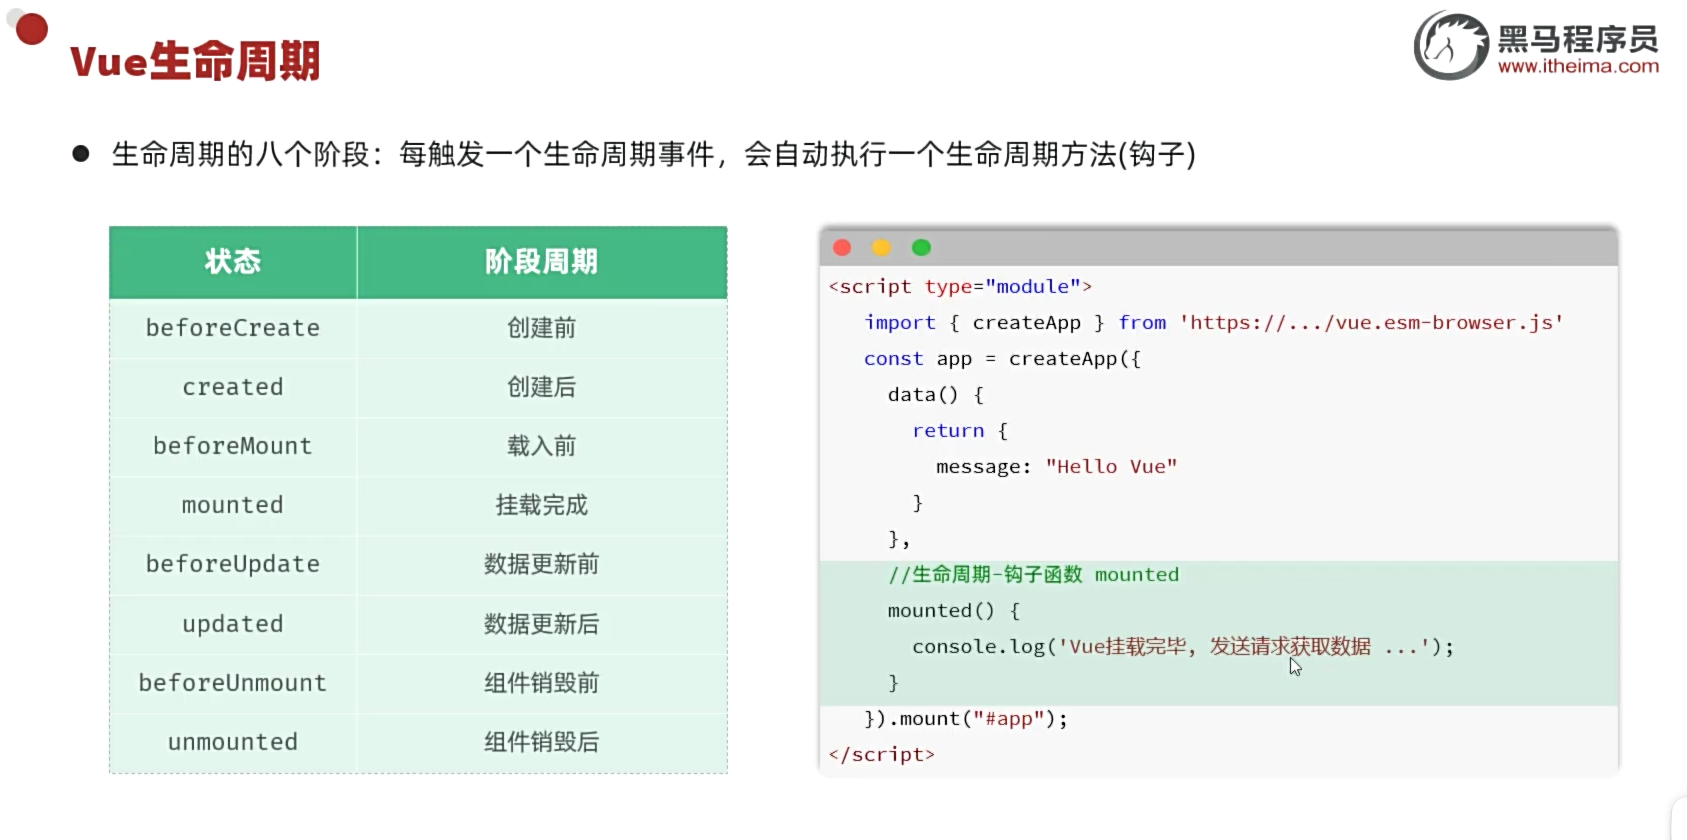Image resolution: width=1687 pixels, height=840 pixels.
Task: Click the green maximize dot in code window
Action: pyautogui.click(x=921, y=247)
